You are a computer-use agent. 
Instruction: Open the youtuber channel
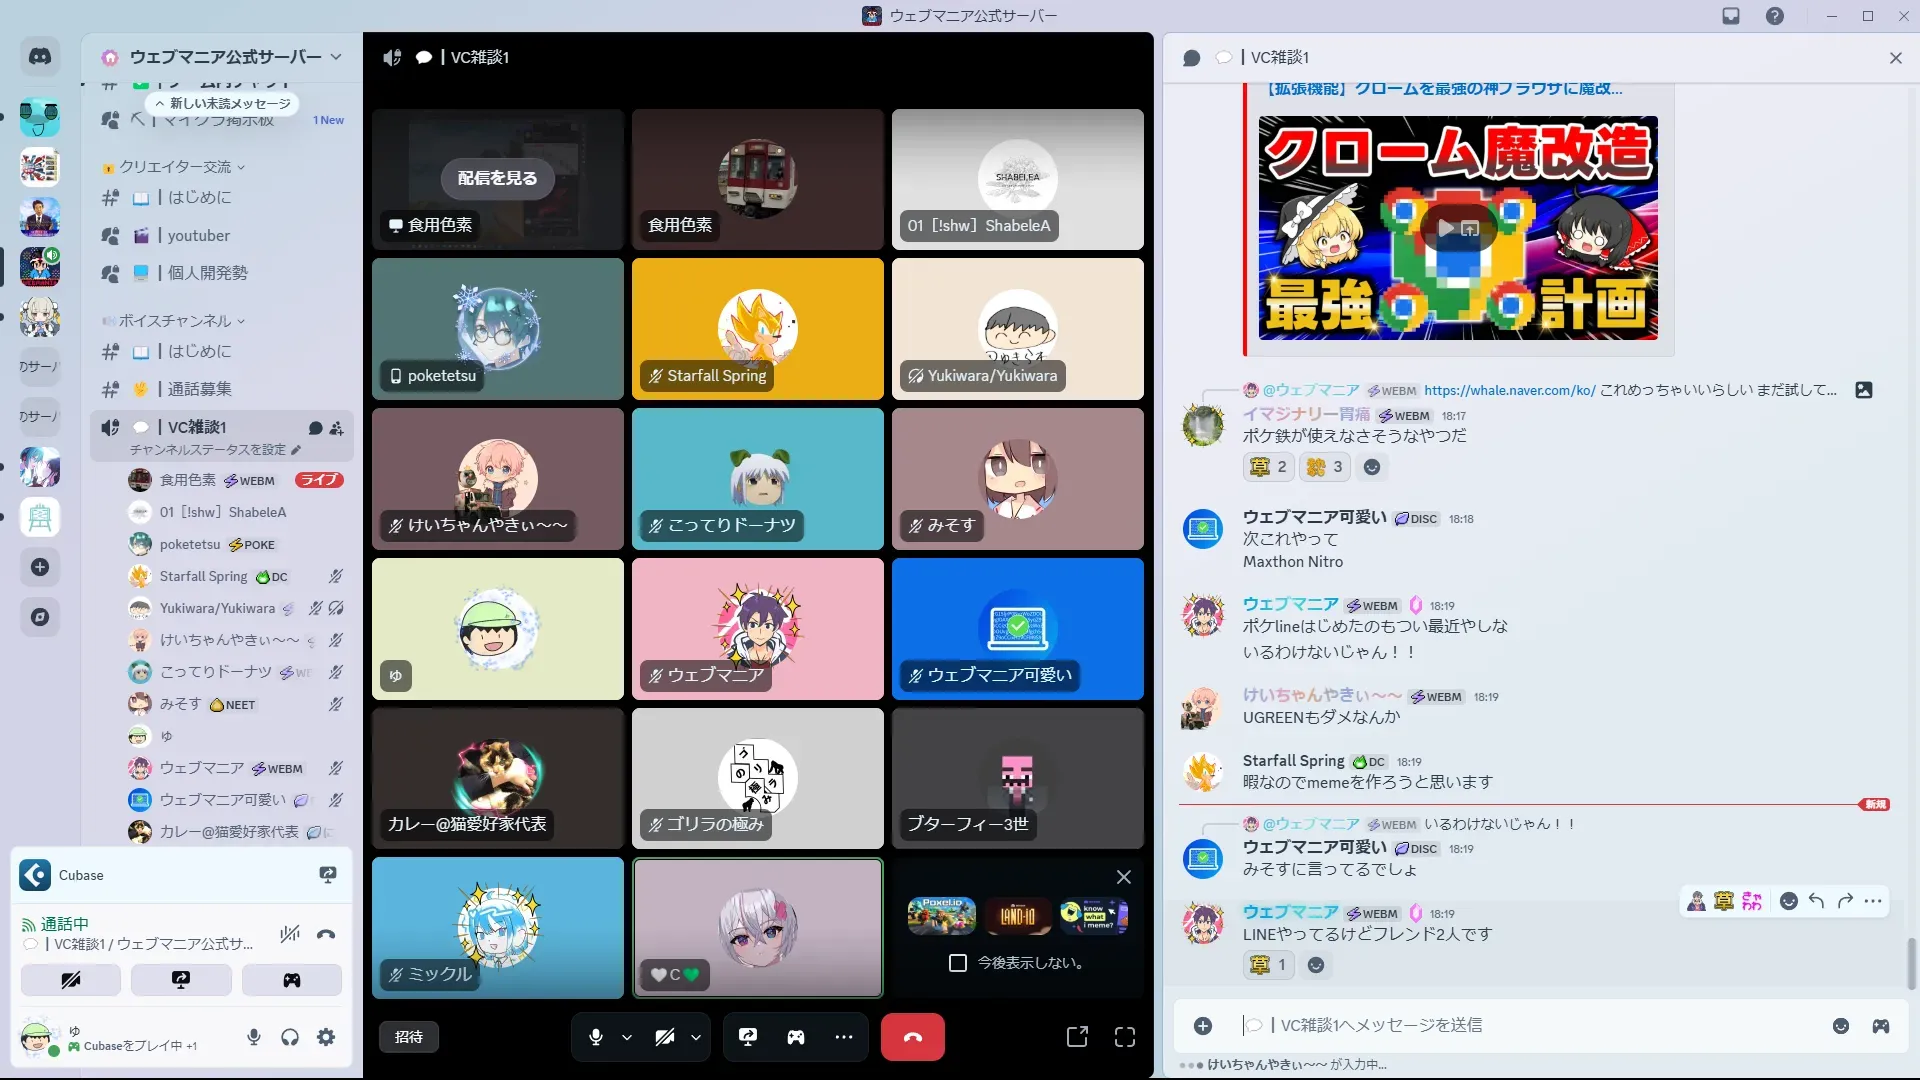[199, 236]
